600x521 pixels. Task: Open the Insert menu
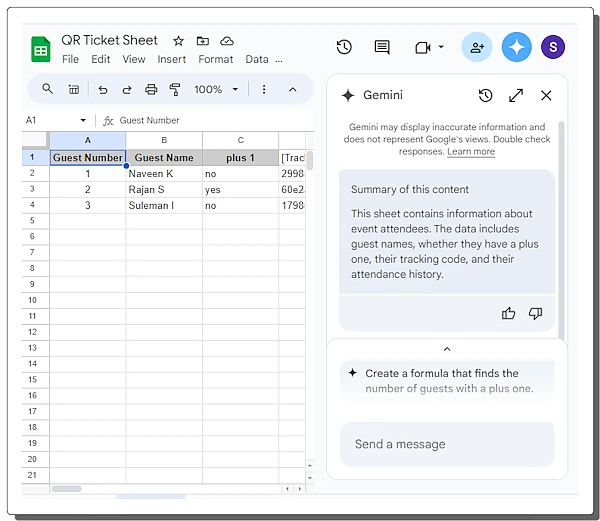(x=171, y=59)
